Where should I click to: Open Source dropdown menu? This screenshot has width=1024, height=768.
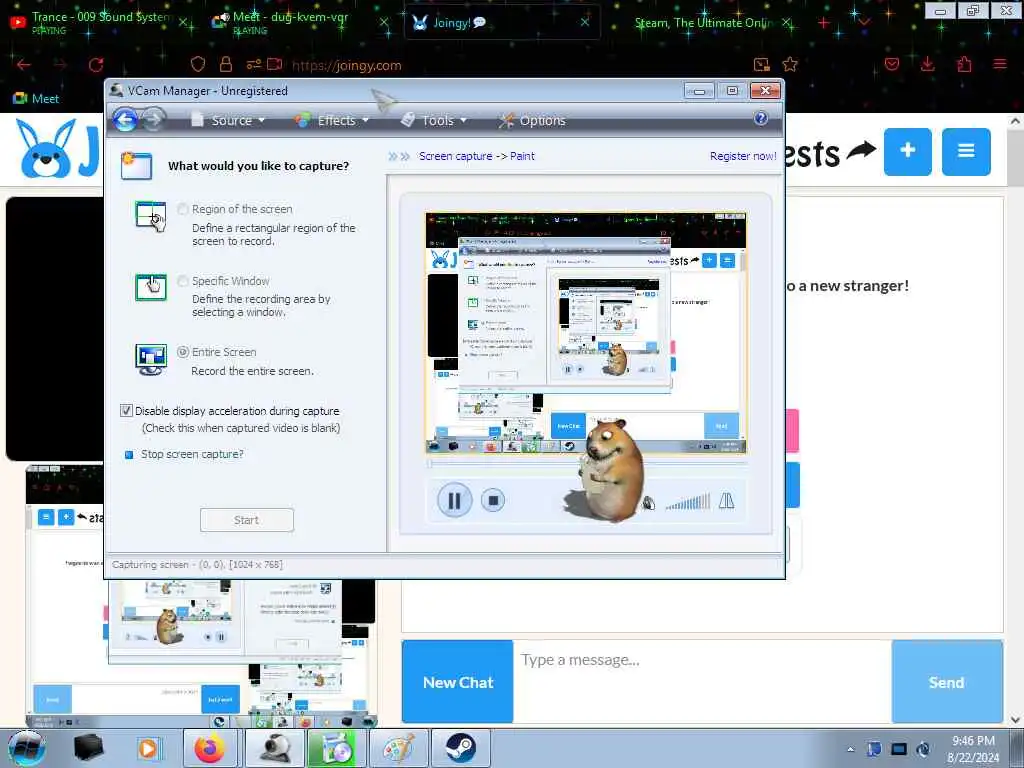tap(228, 120)
